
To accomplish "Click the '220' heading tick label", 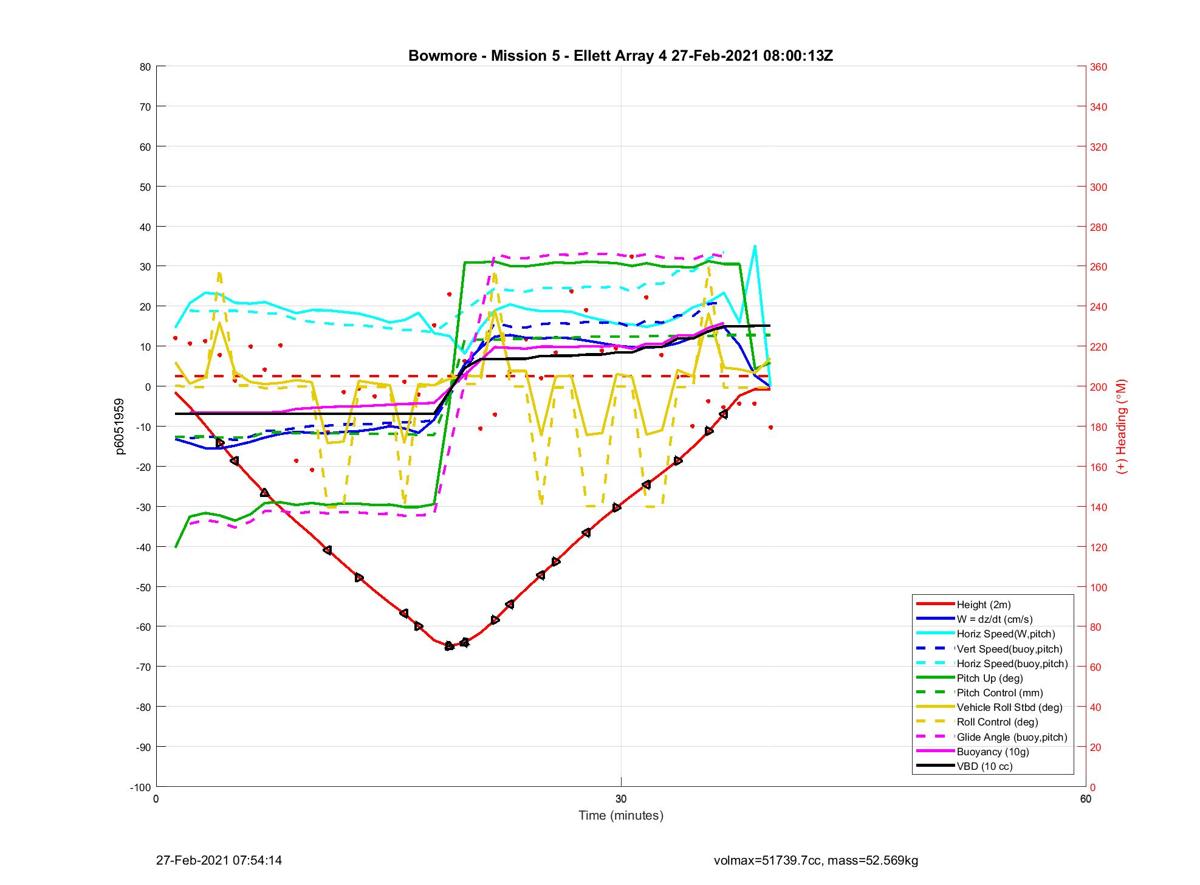I will (x=1099, y=347).
